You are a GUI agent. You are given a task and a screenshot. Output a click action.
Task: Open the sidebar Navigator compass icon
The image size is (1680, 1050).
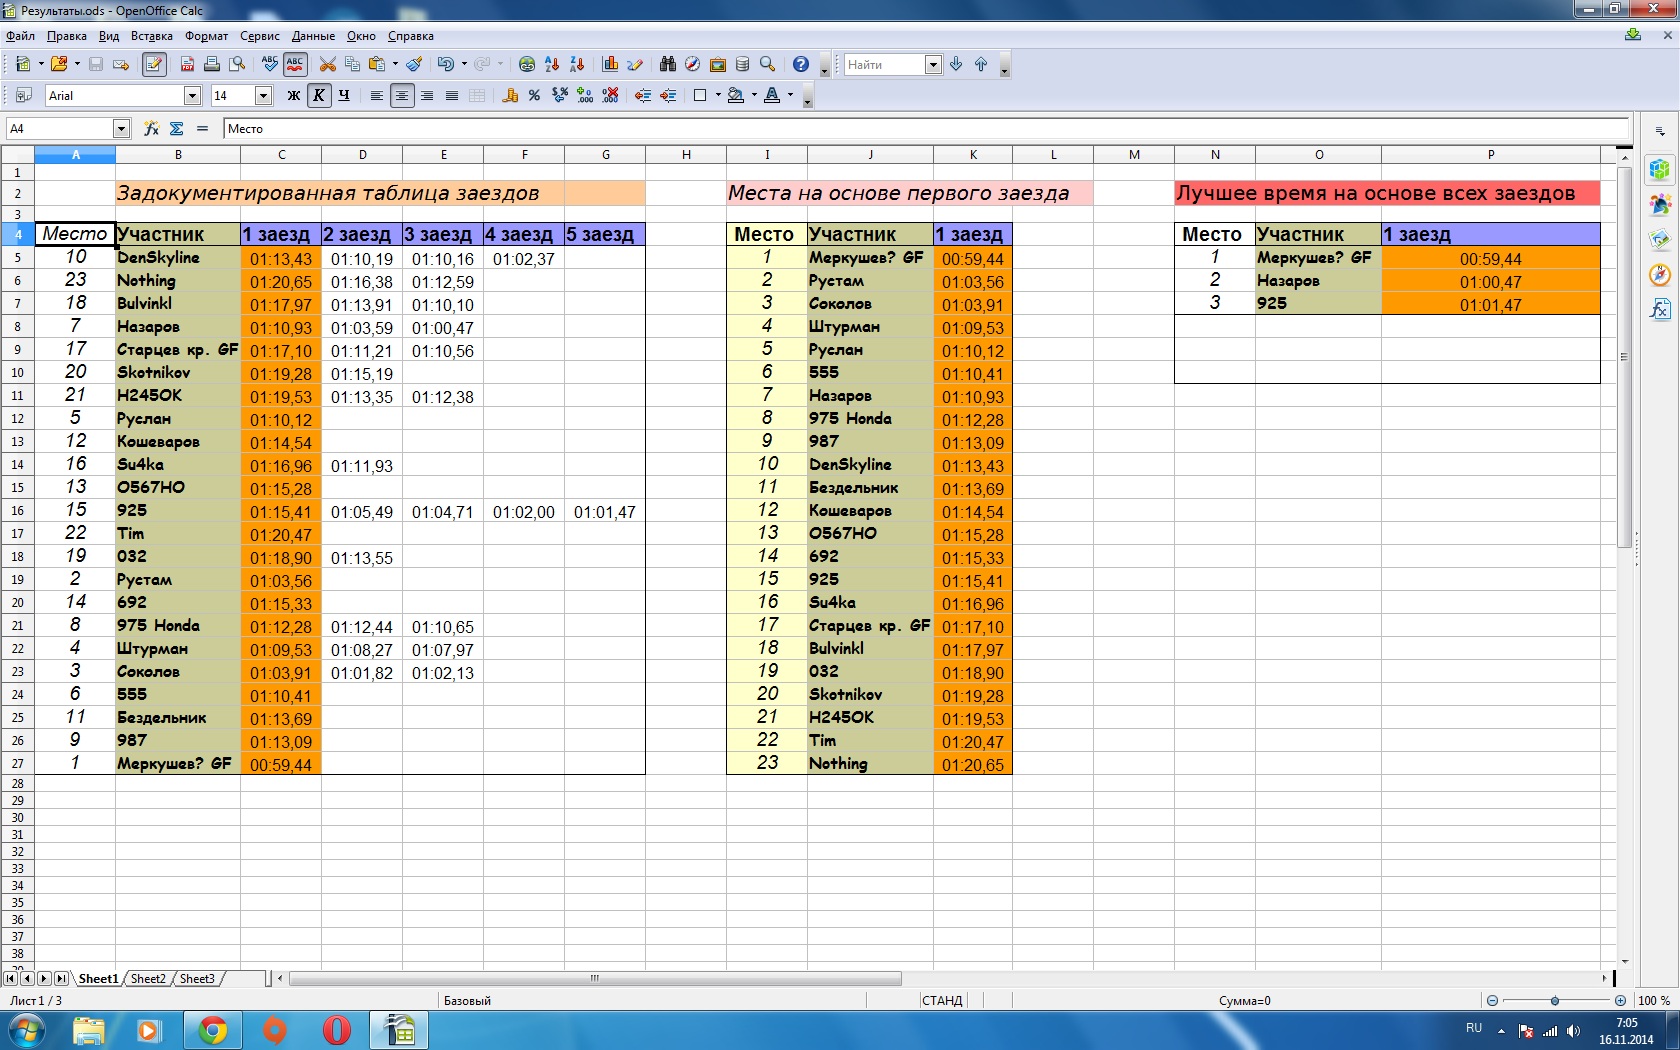[x=1660, y=275]
